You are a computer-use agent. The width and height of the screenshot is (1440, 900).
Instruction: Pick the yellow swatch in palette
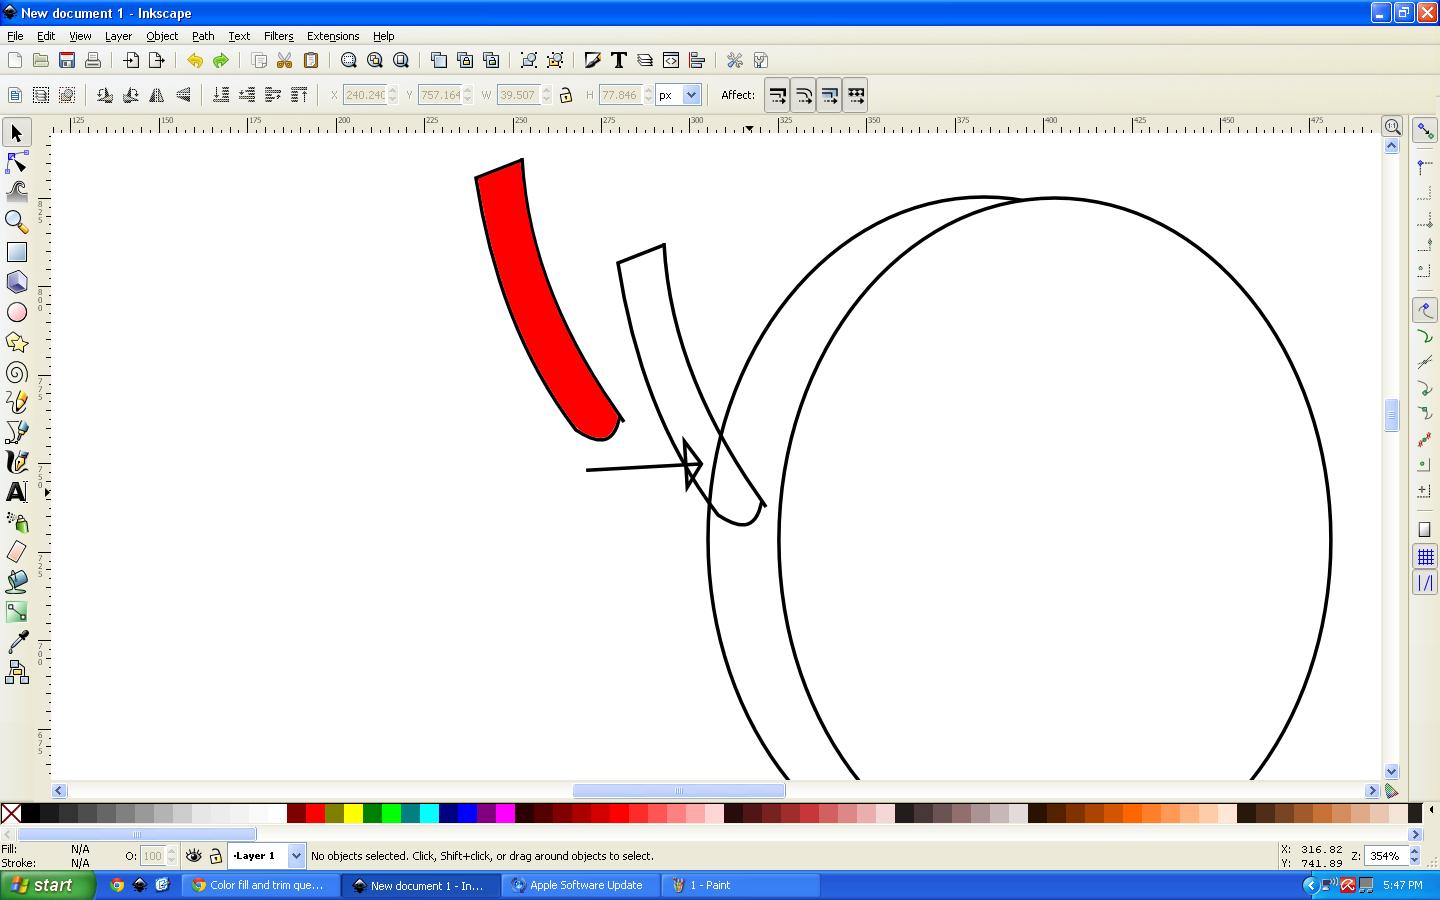pos(353,813)
